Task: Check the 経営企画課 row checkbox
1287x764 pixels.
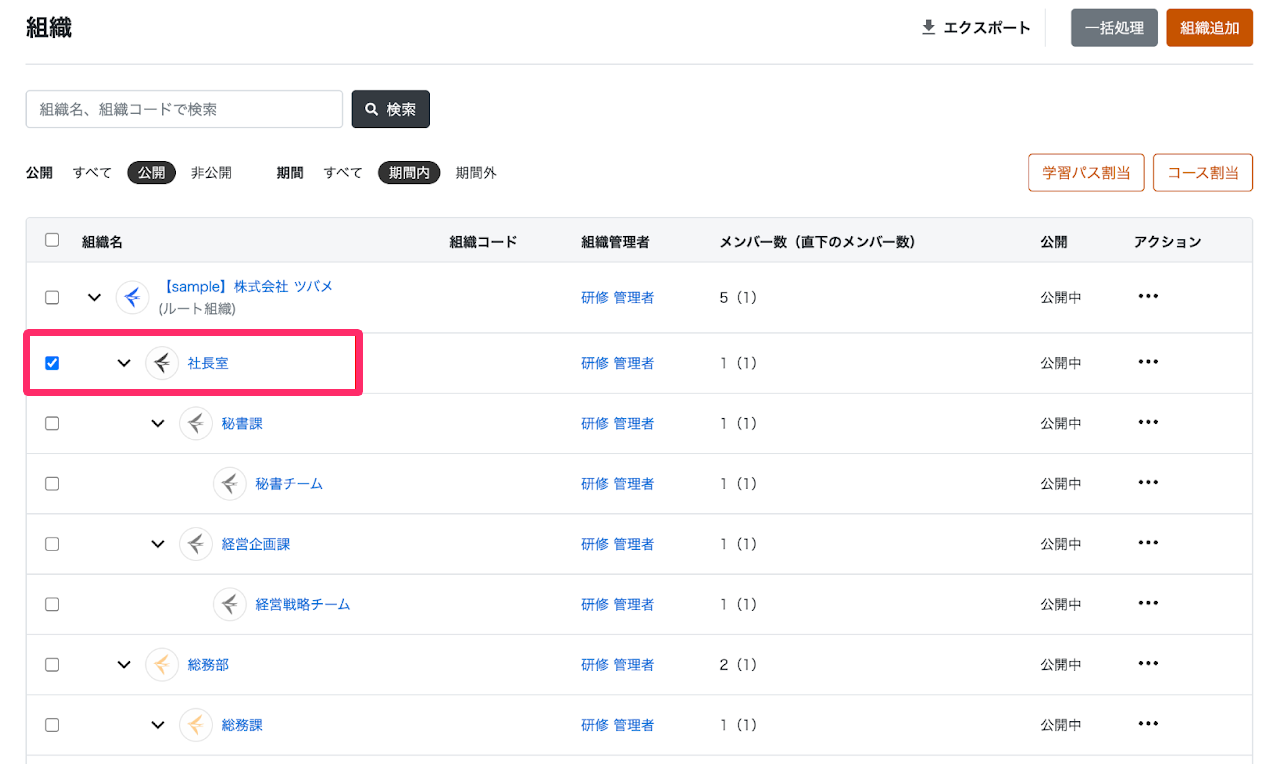Action: pos(52,544)
